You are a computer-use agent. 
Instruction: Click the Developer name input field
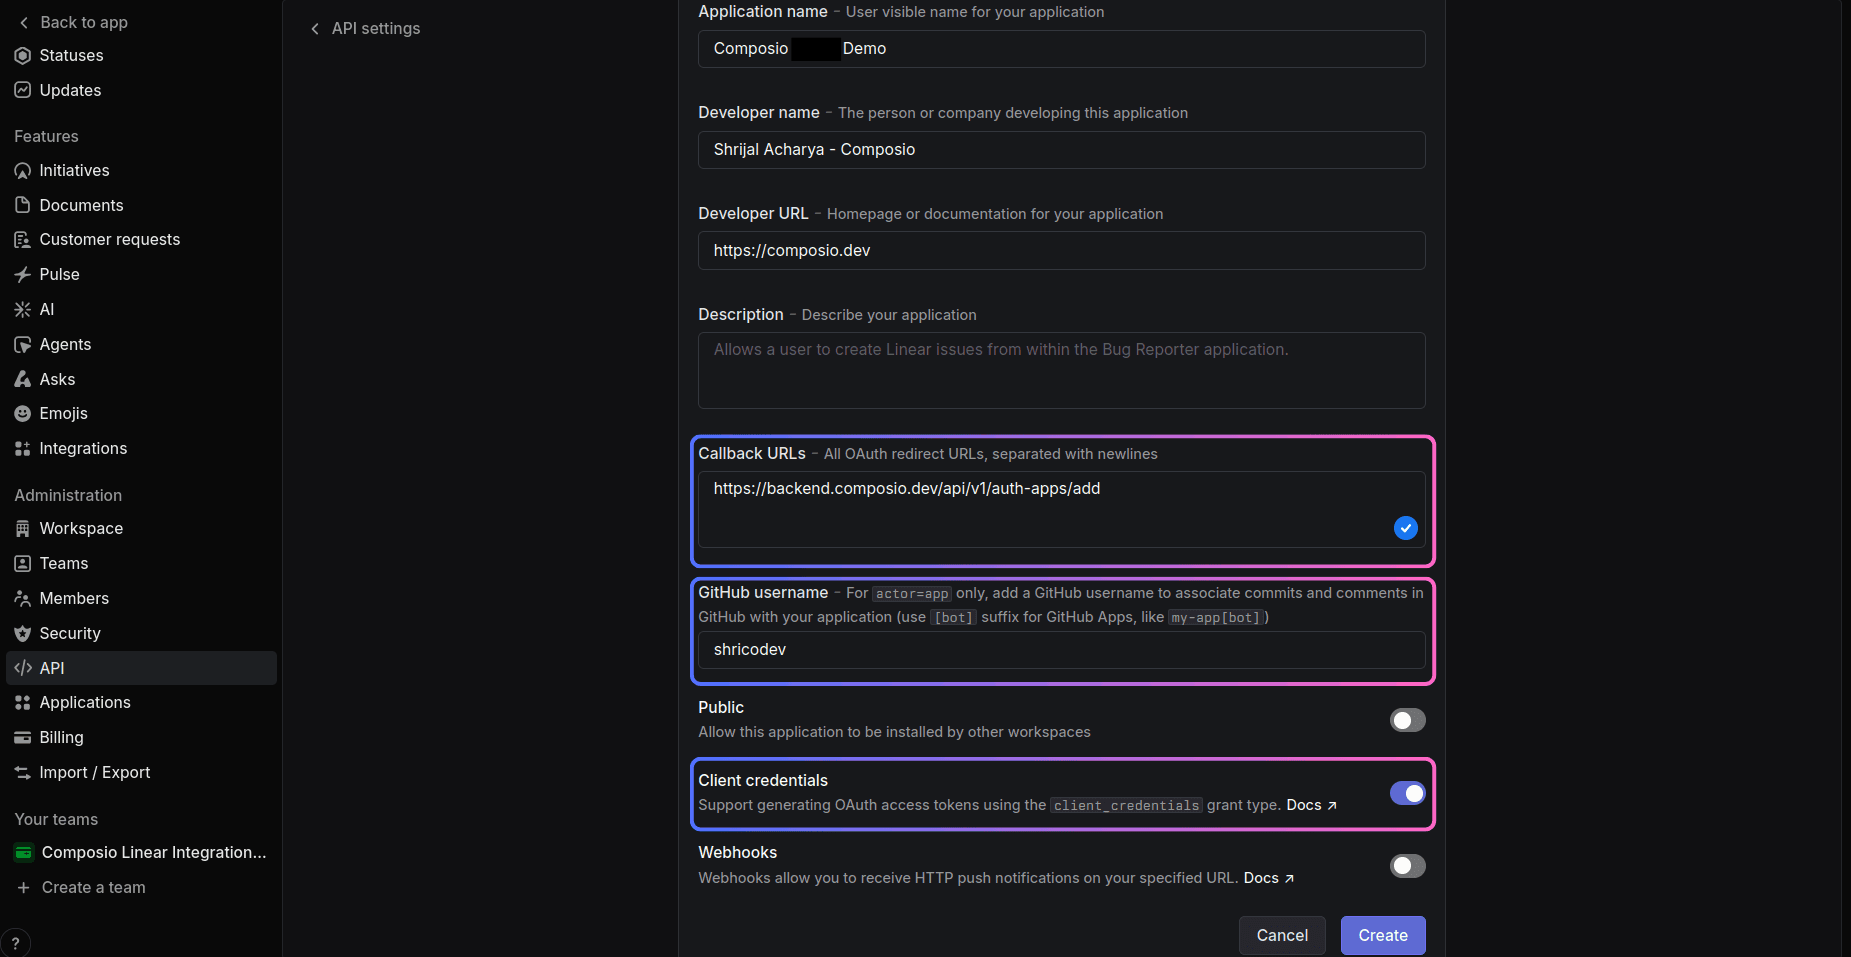tap(1061, 150)
